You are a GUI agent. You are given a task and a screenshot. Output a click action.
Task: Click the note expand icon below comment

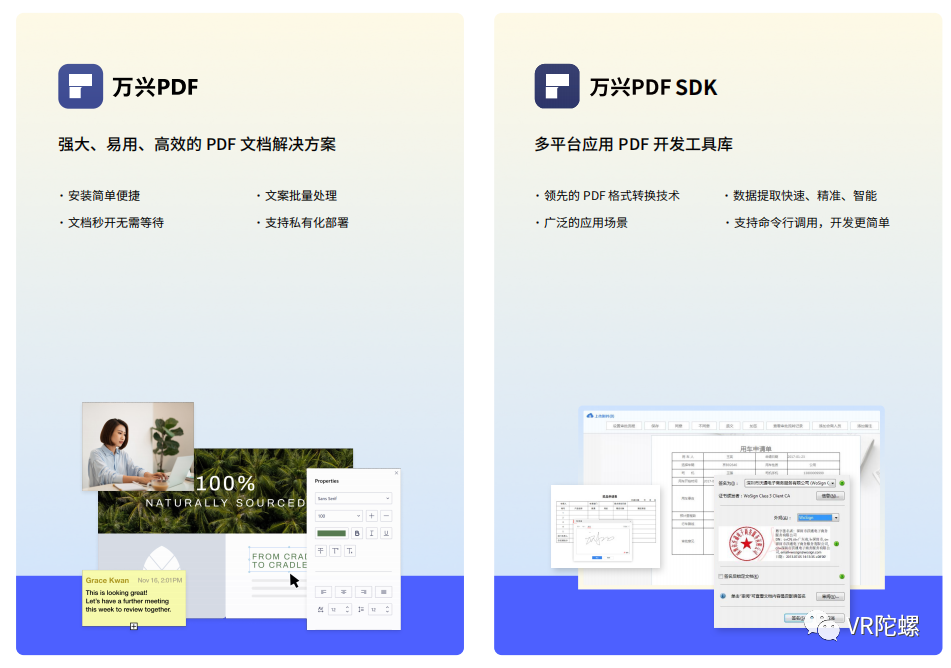pos(134,626)
